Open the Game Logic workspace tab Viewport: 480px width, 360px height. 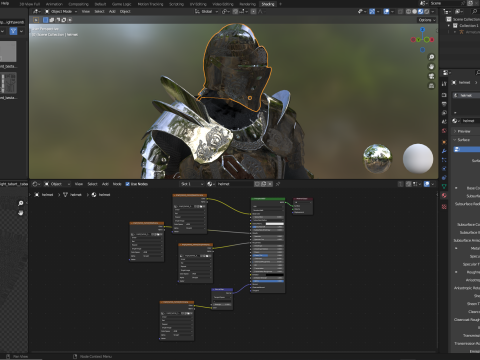click(x=121, y=4)
